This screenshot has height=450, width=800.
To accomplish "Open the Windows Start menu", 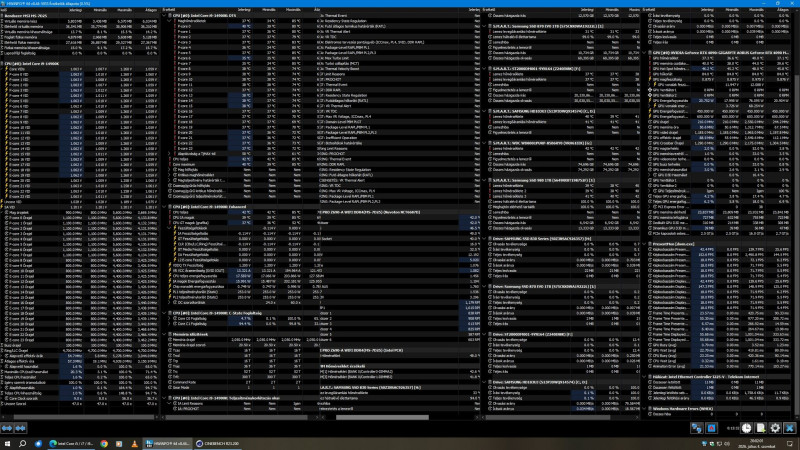I will [x=7, y=444].
